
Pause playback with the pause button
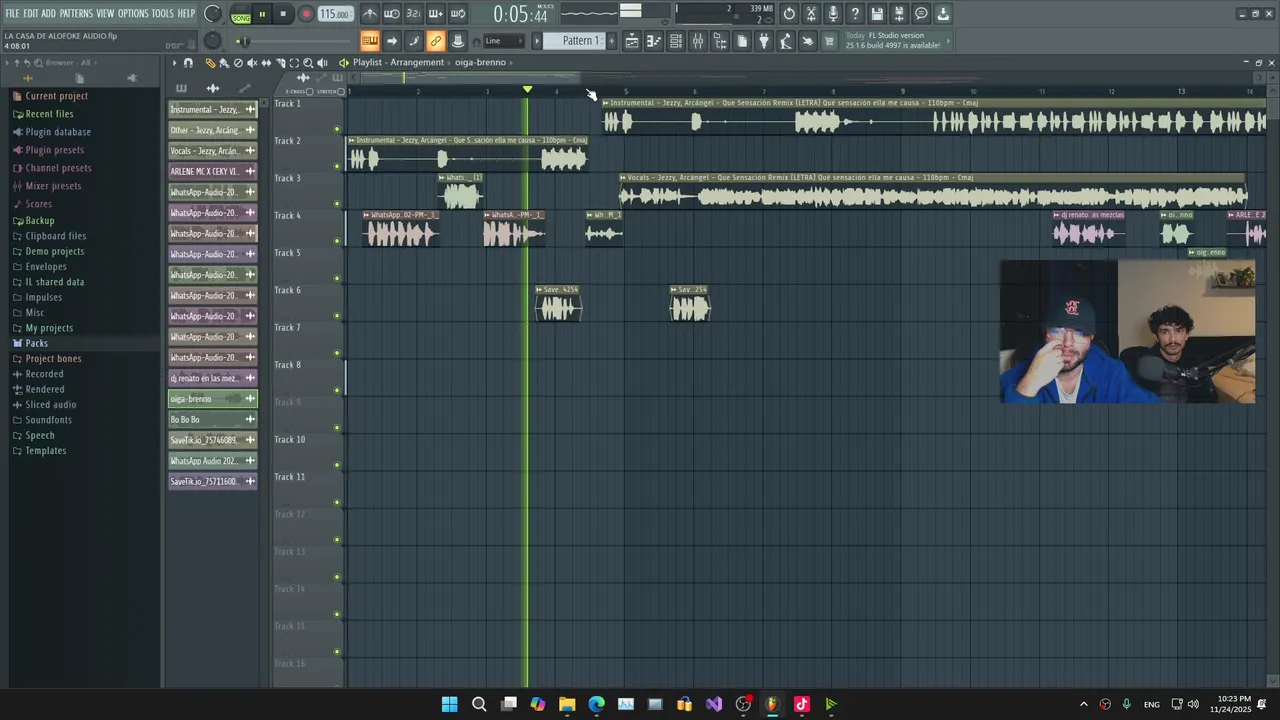tap(262, 14)
